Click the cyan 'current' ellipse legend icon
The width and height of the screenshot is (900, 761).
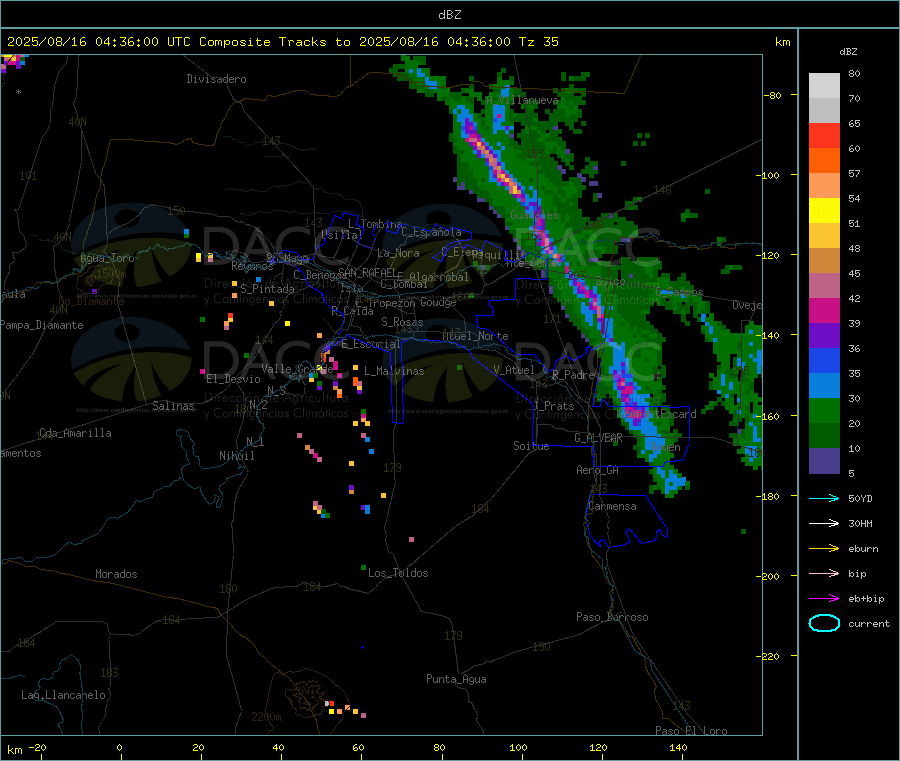pyautogui.click(x=824, y=623)
